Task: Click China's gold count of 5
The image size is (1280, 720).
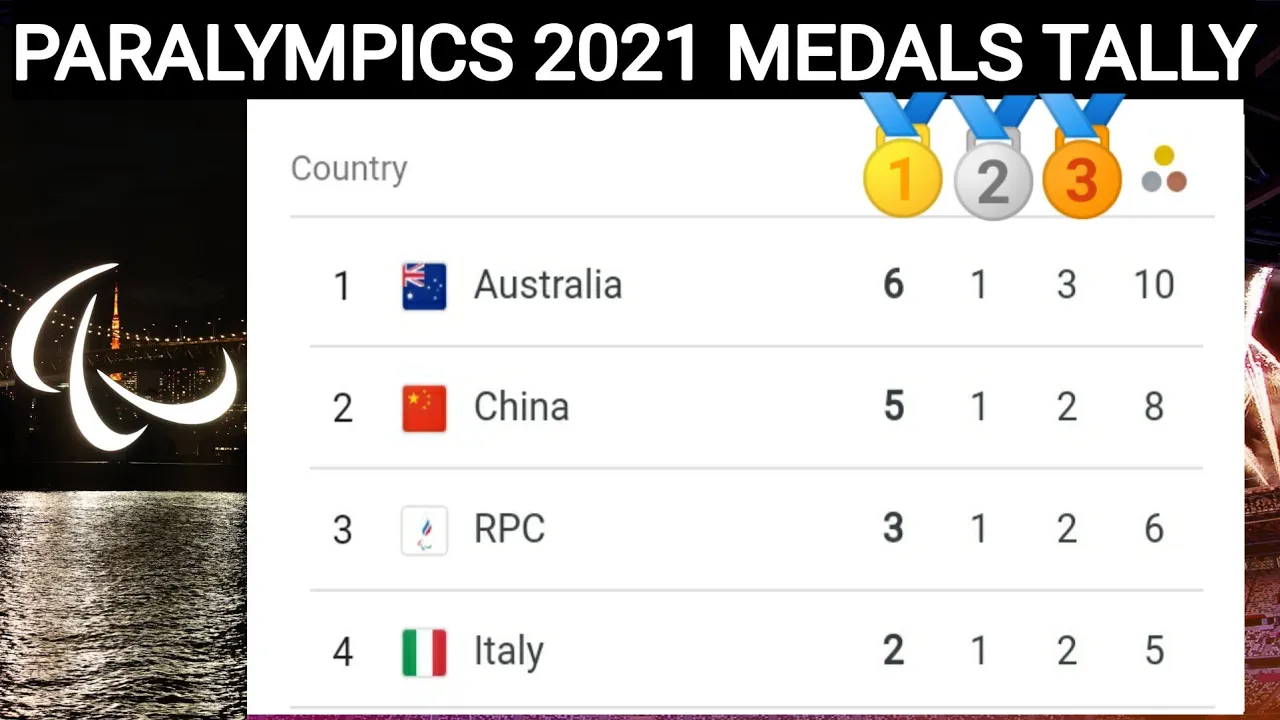Action: coord(894,407)
